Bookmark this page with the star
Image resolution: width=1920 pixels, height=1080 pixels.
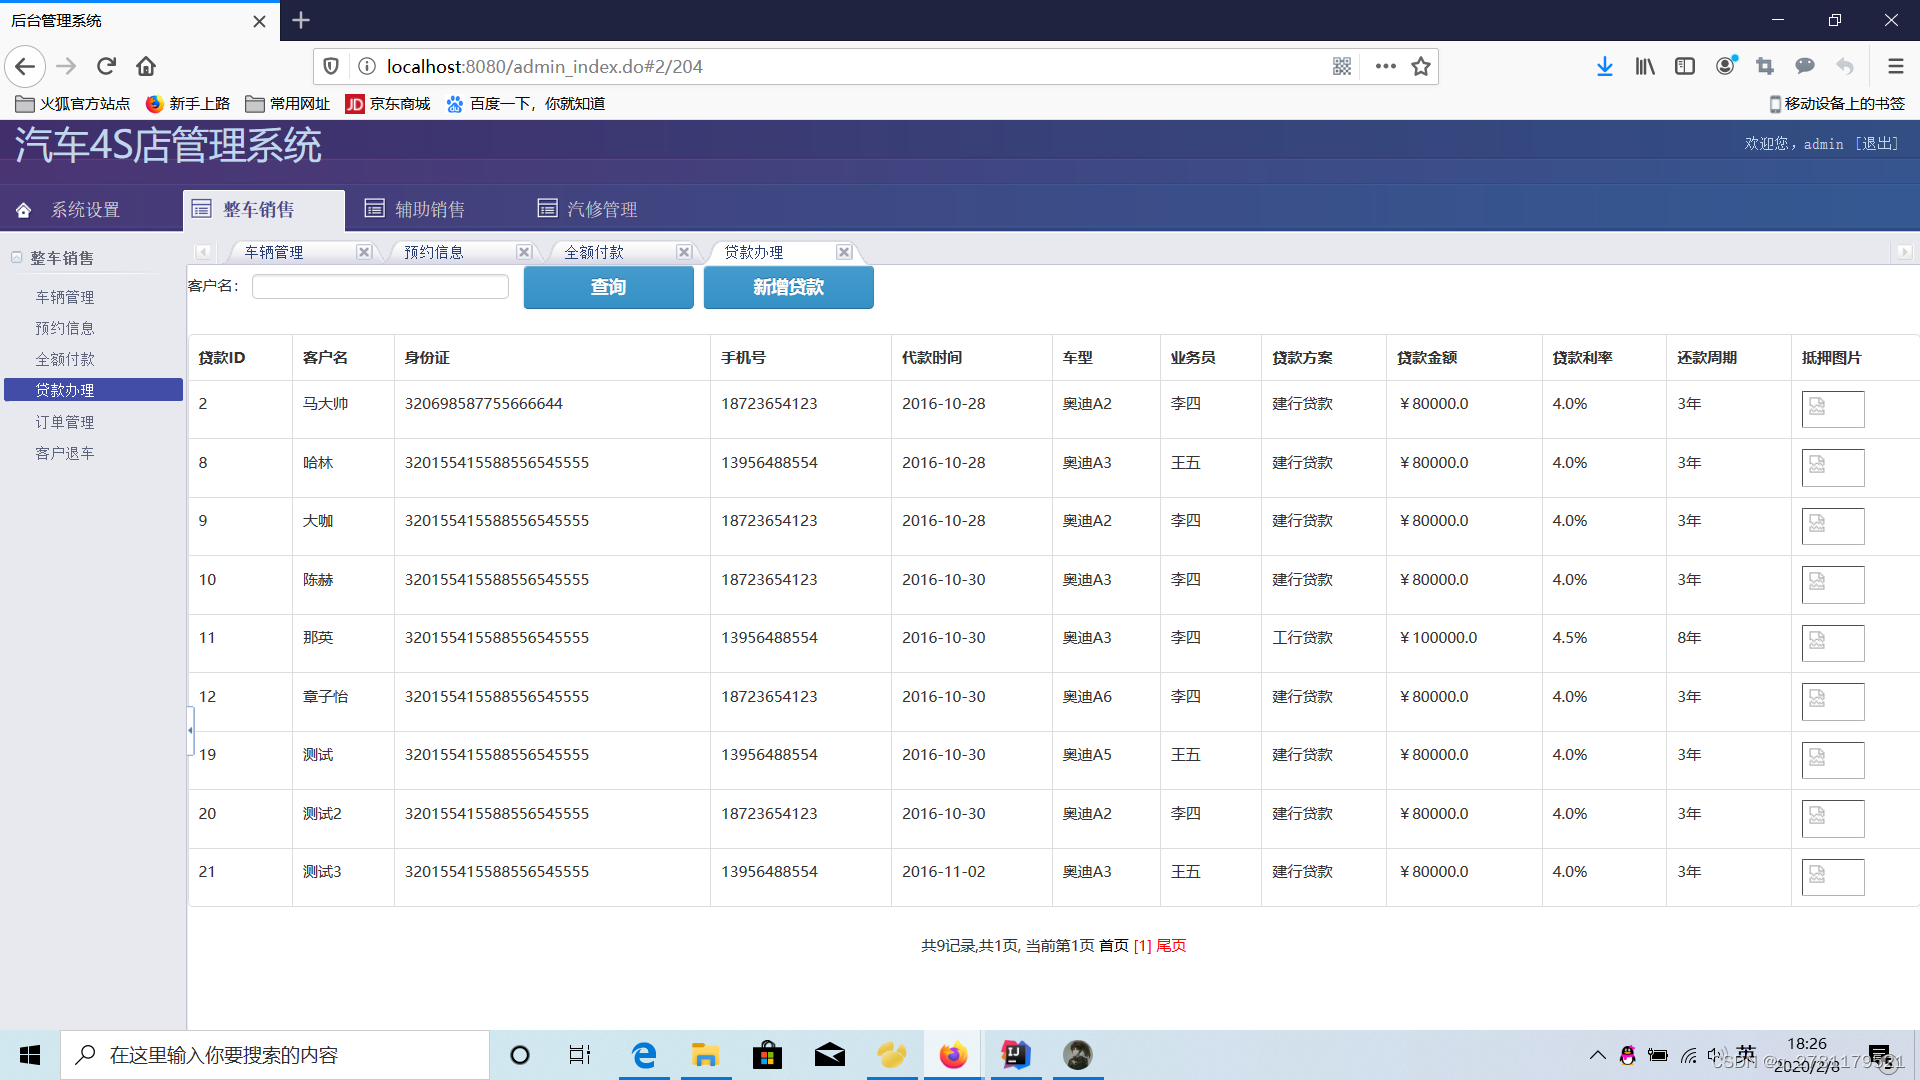coord(1421,66)
